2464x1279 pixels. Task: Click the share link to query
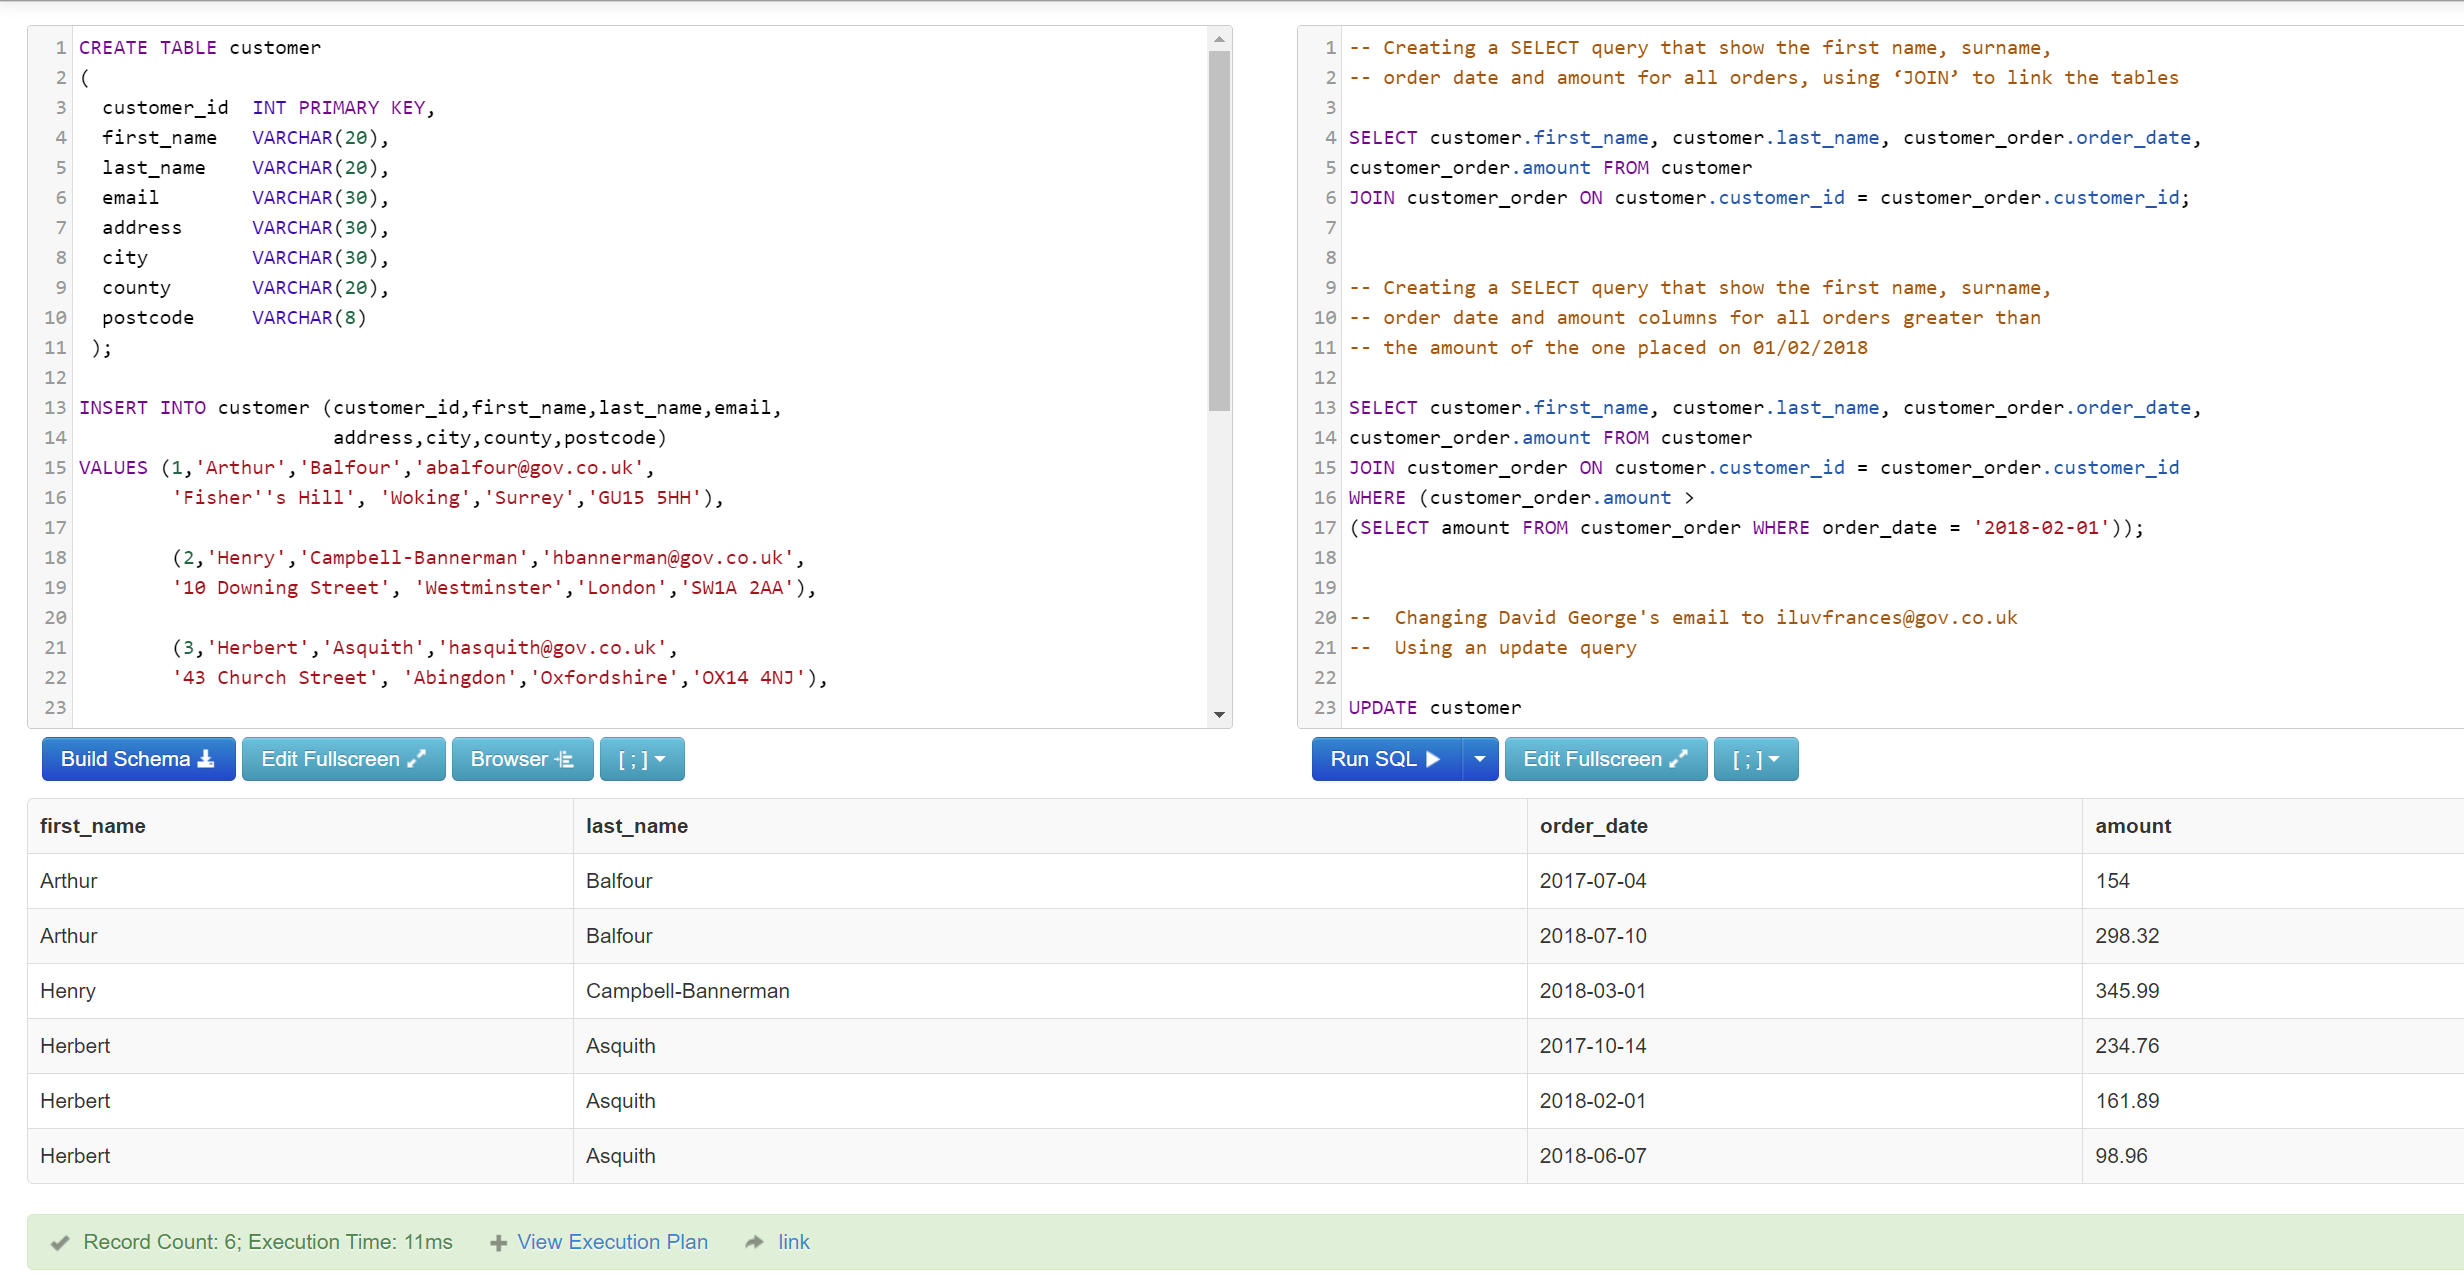794,1242
